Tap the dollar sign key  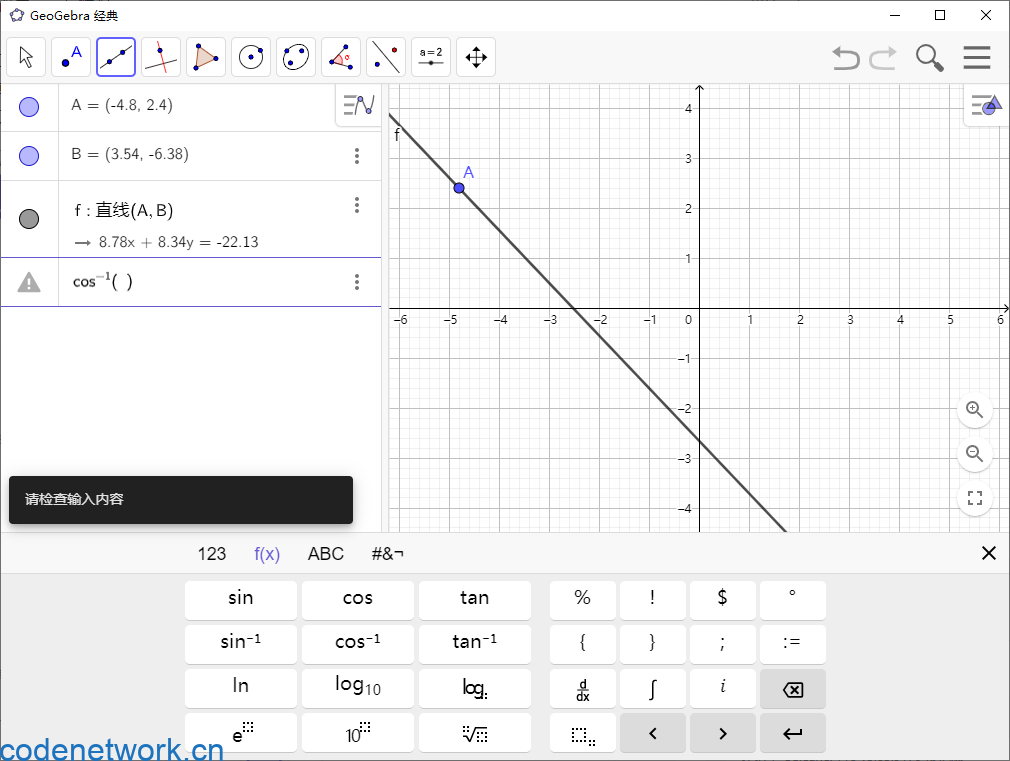[x=723, y=600]
